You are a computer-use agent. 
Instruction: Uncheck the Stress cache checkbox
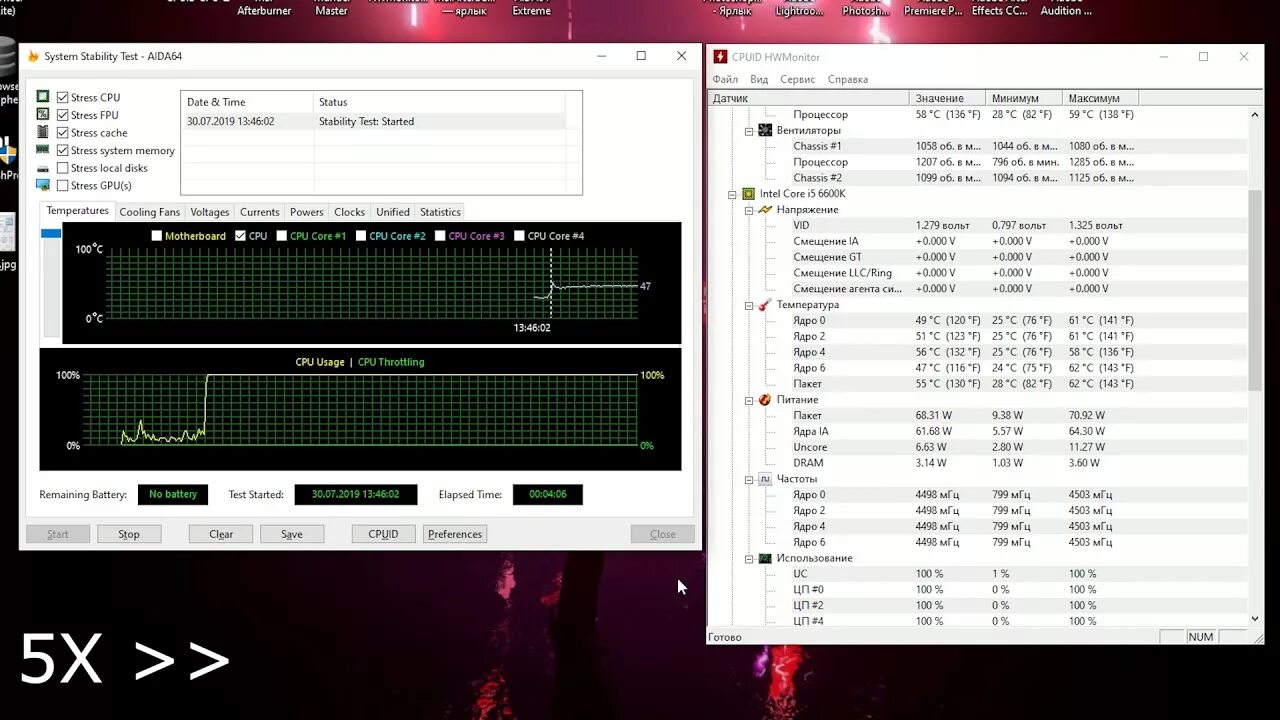pos(63,132)
